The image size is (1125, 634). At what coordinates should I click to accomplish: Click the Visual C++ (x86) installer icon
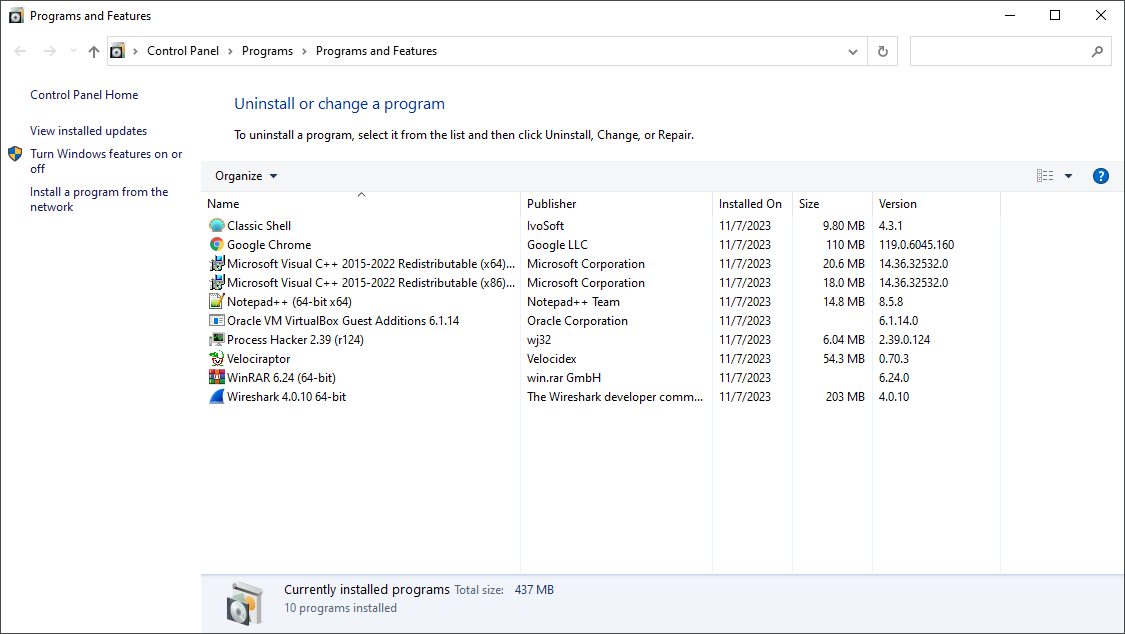click(217, 283)
